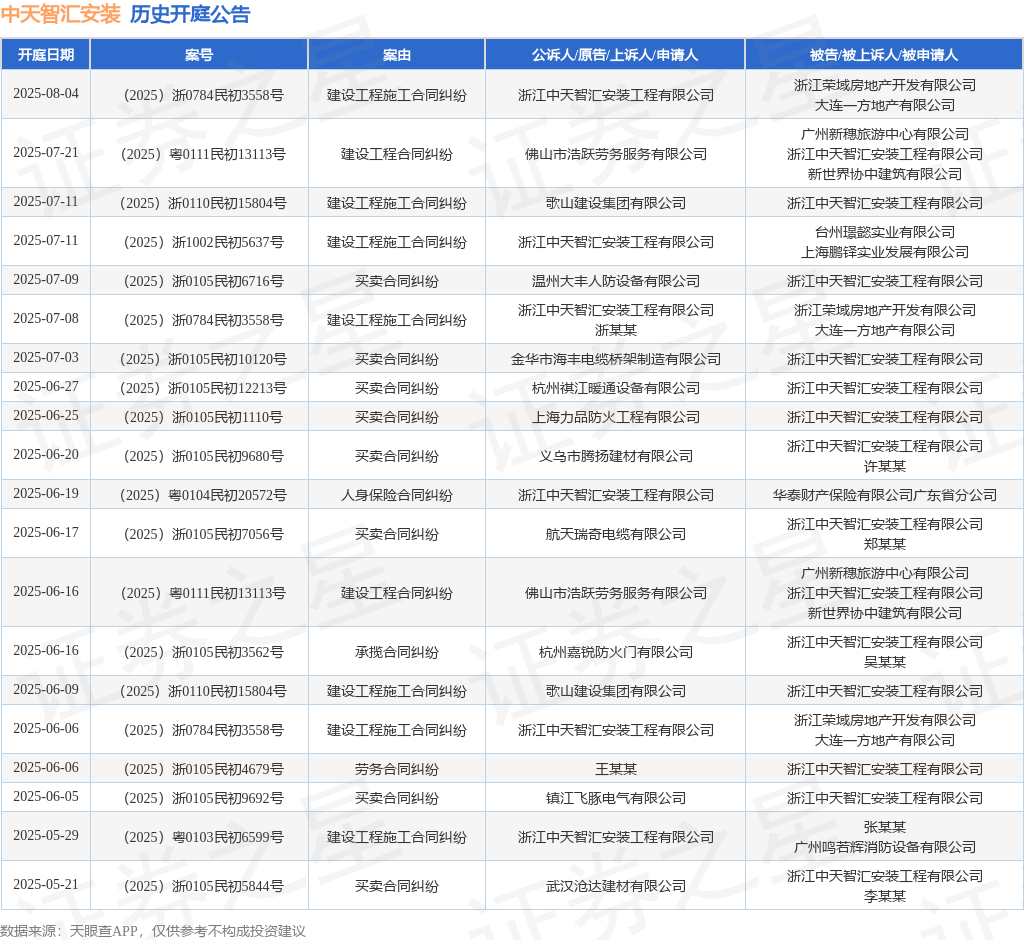This screenshot has height=940, width=1024.
Task: Click the 中天智汇安装 title text
Action: [61, 14]
